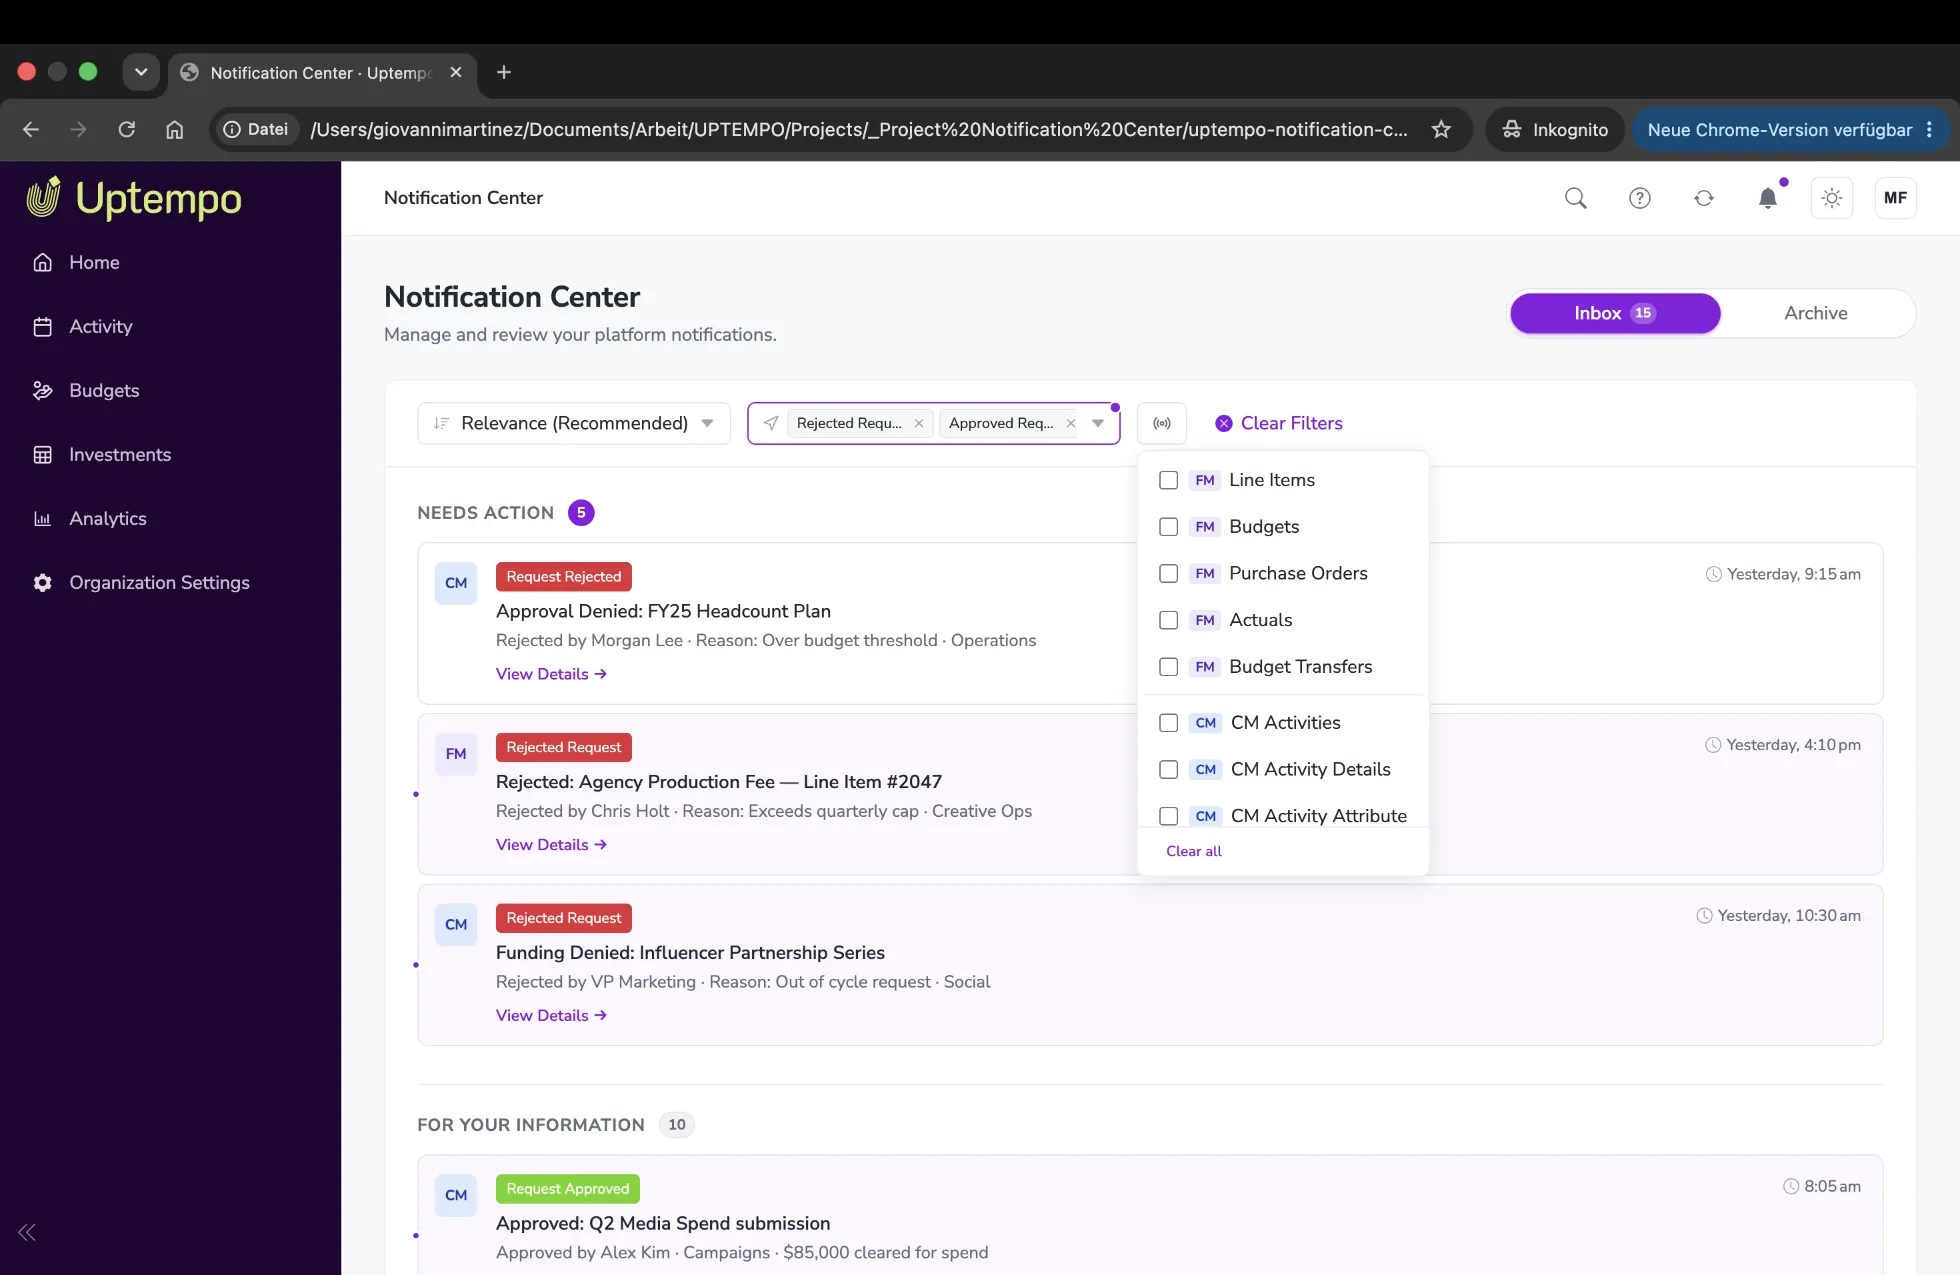View Details for Agency Production Fee

(552, 845)
